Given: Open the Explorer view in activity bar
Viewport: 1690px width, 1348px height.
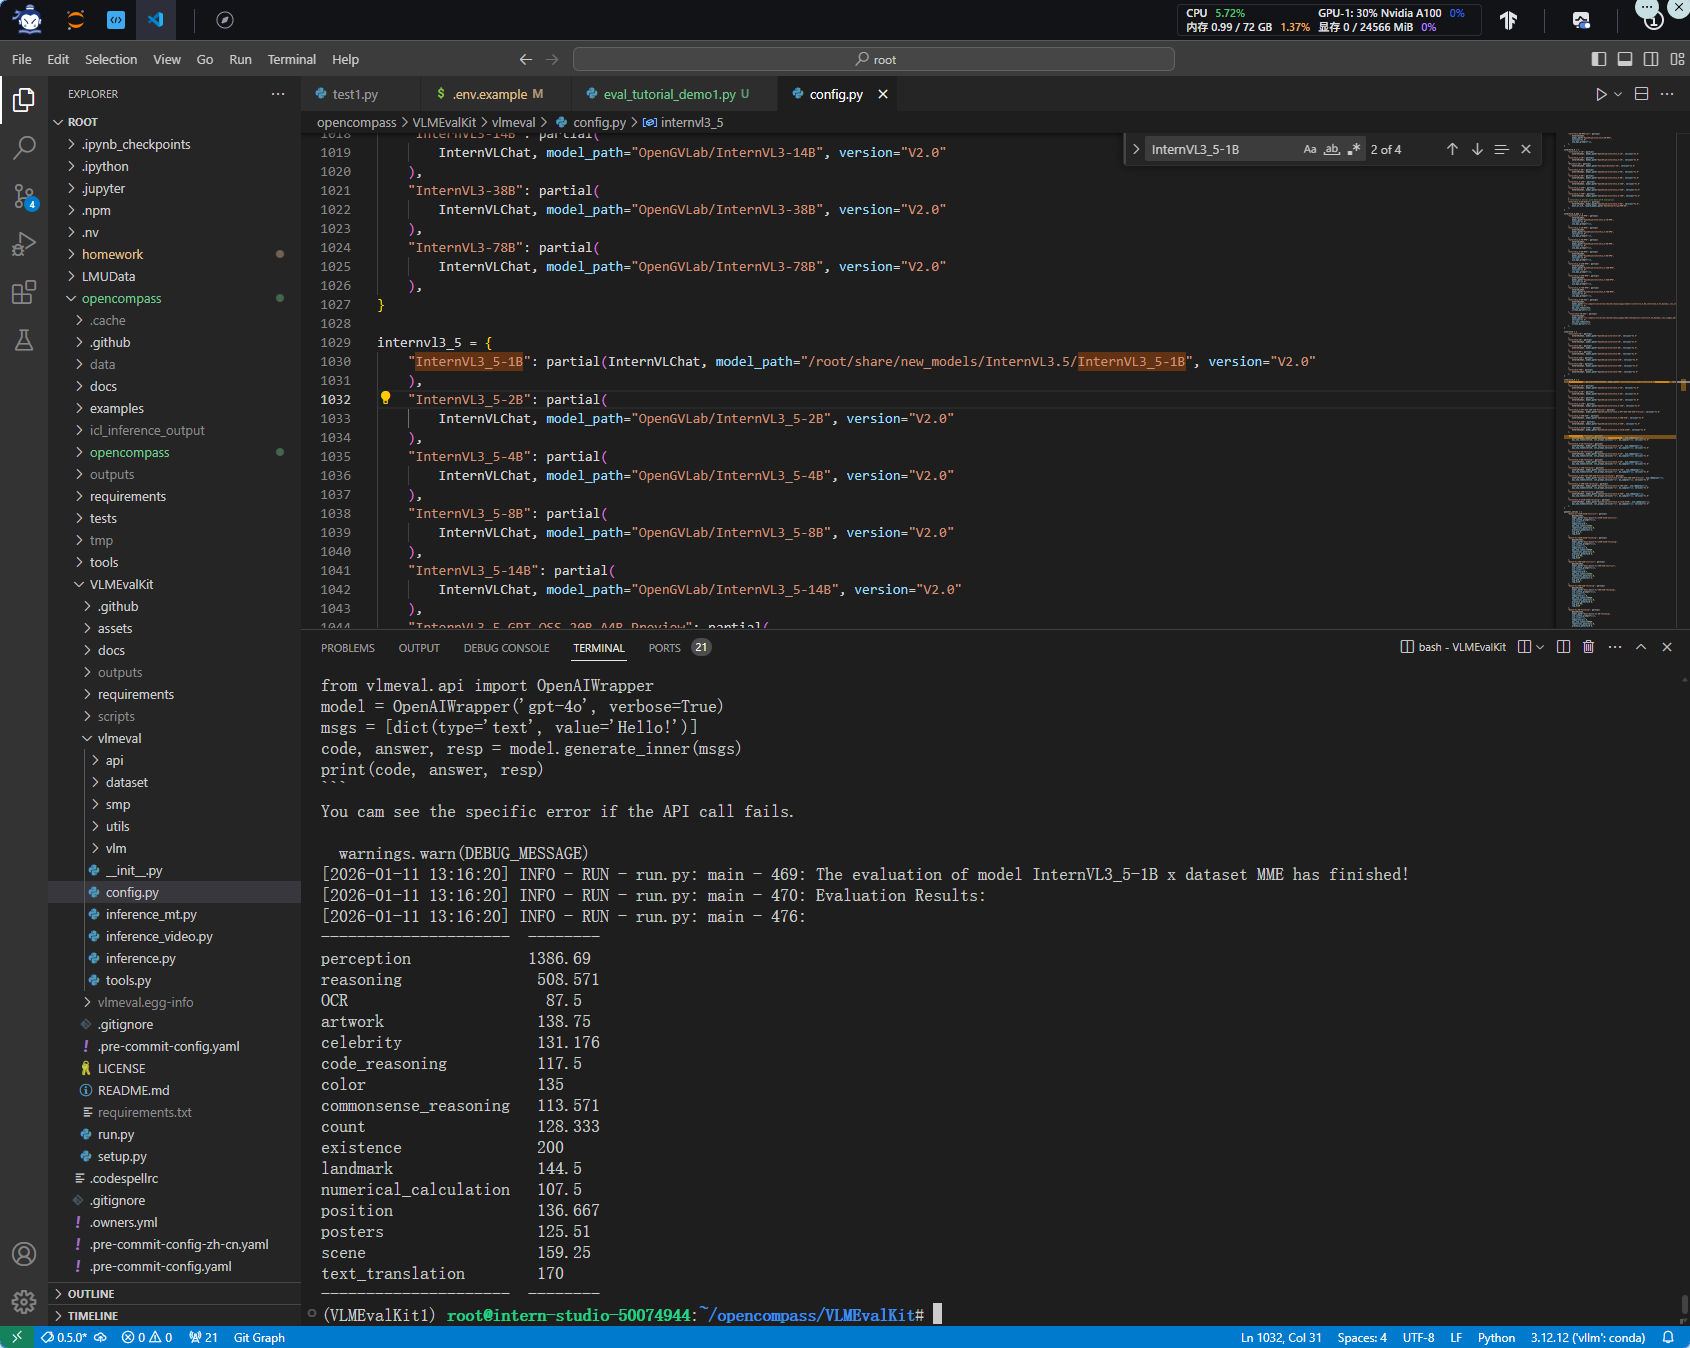Looking at the screenshot, I should (x=24, y=99).
